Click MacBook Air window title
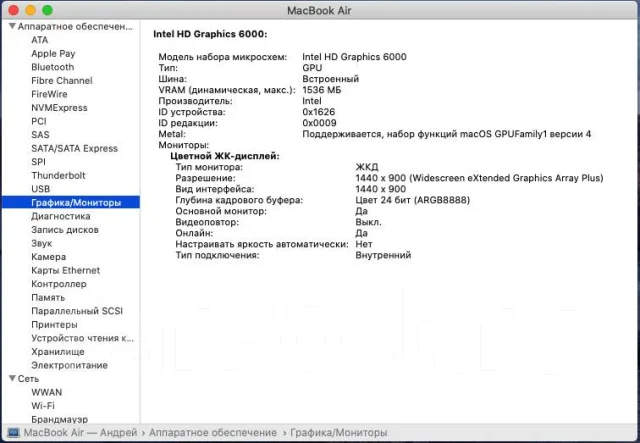640x443 pixels. 319,10
